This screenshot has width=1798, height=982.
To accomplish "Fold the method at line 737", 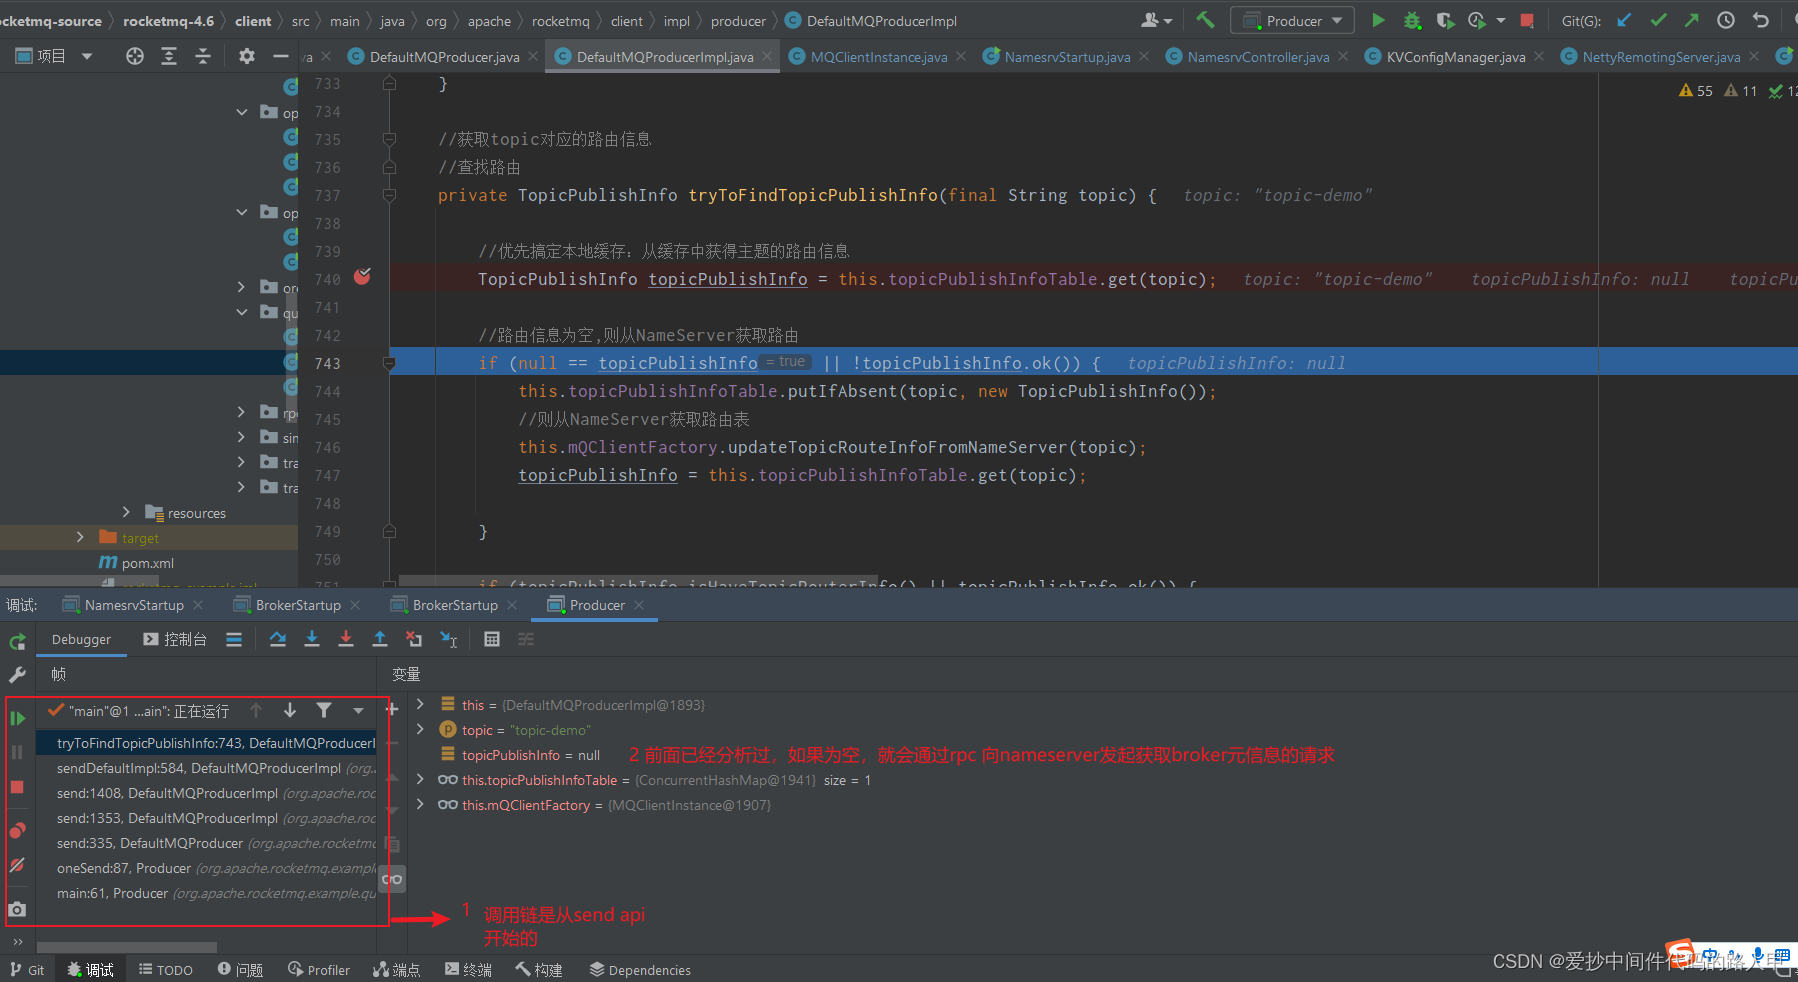I will [390, 195].
